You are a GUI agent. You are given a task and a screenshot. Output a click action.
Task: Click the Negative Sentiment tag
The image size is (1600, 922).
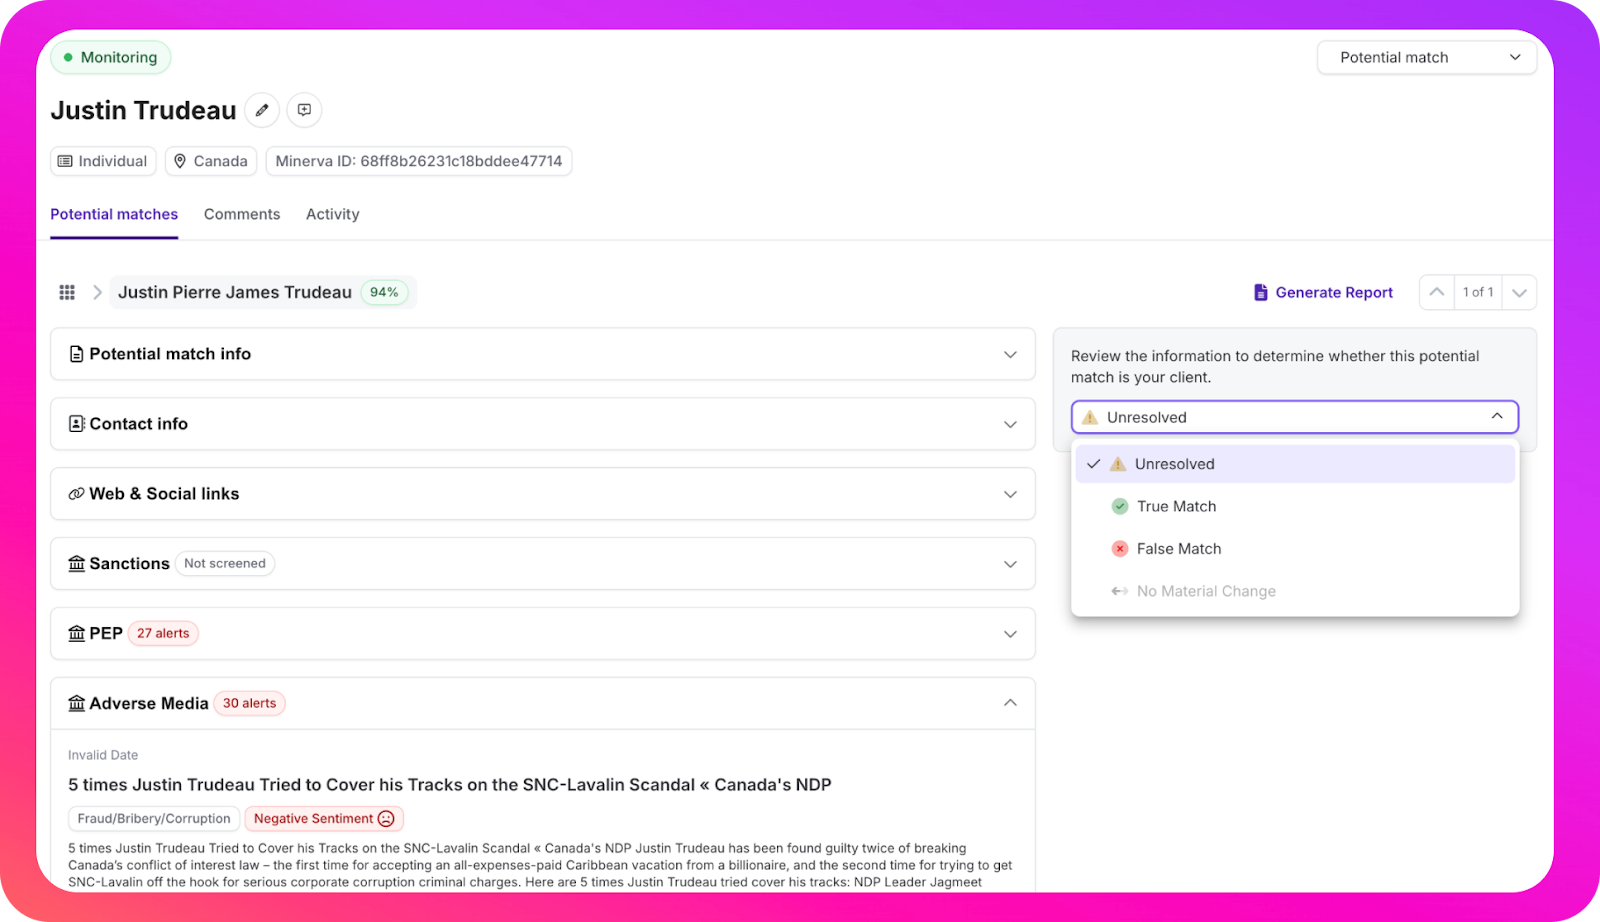click(x=323, y=818)
